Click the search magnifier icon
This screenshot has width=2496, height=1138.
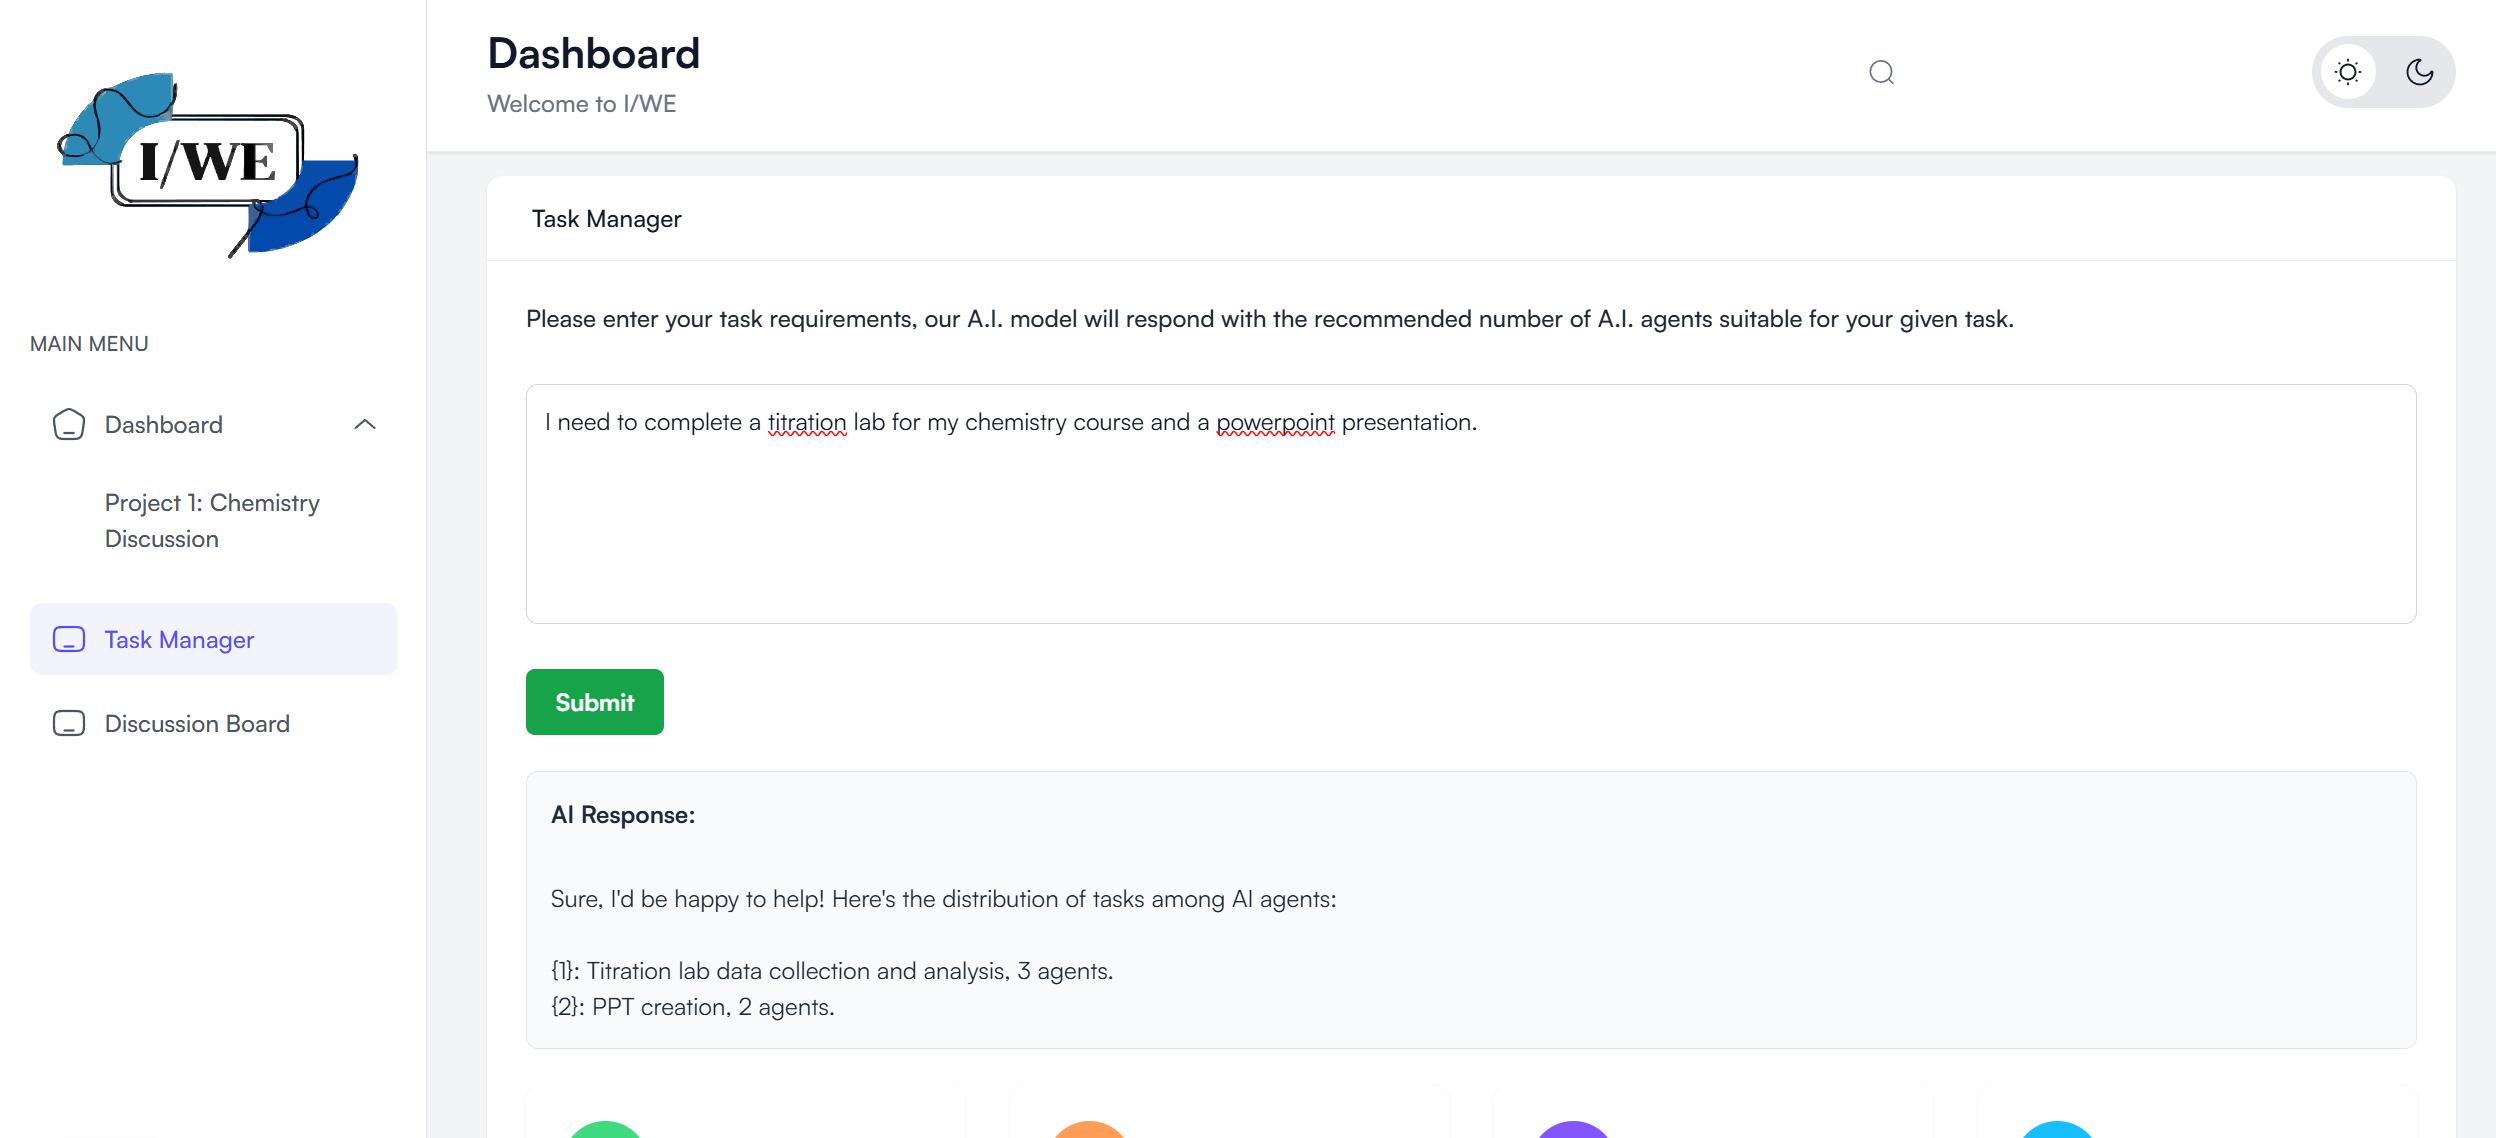(1881, 72)
